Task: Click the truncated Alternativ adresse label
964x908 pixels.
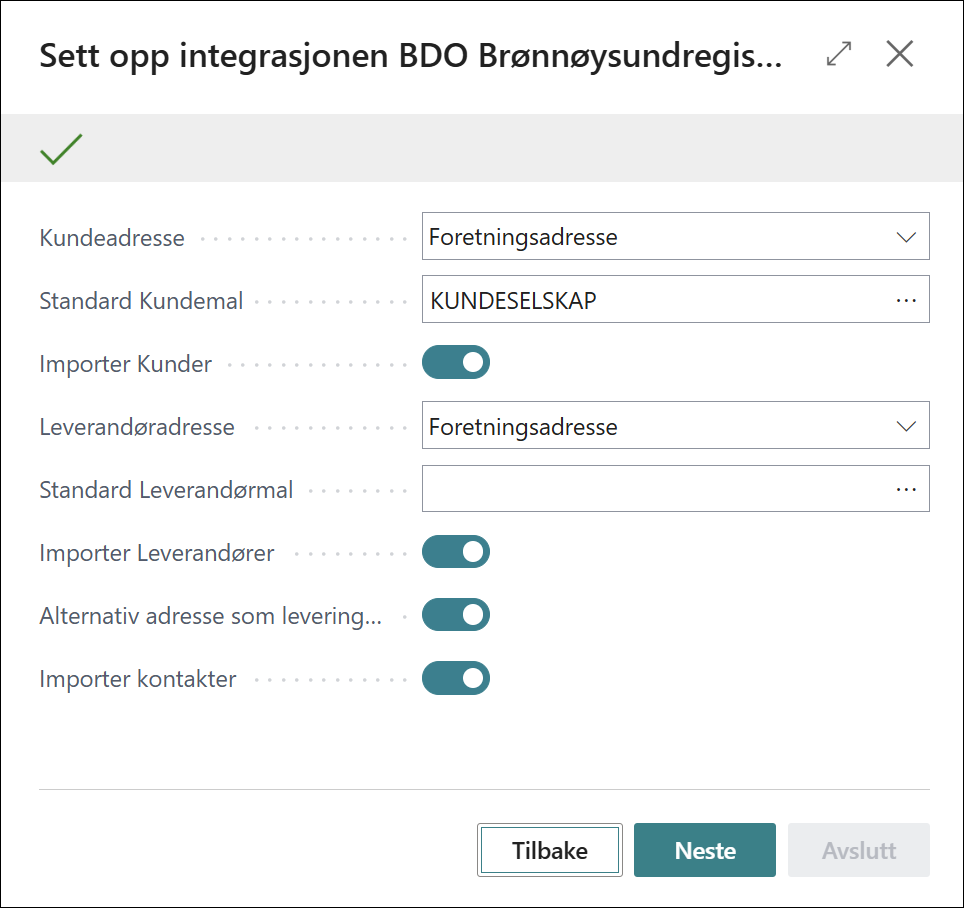Action: click(210, 616)
